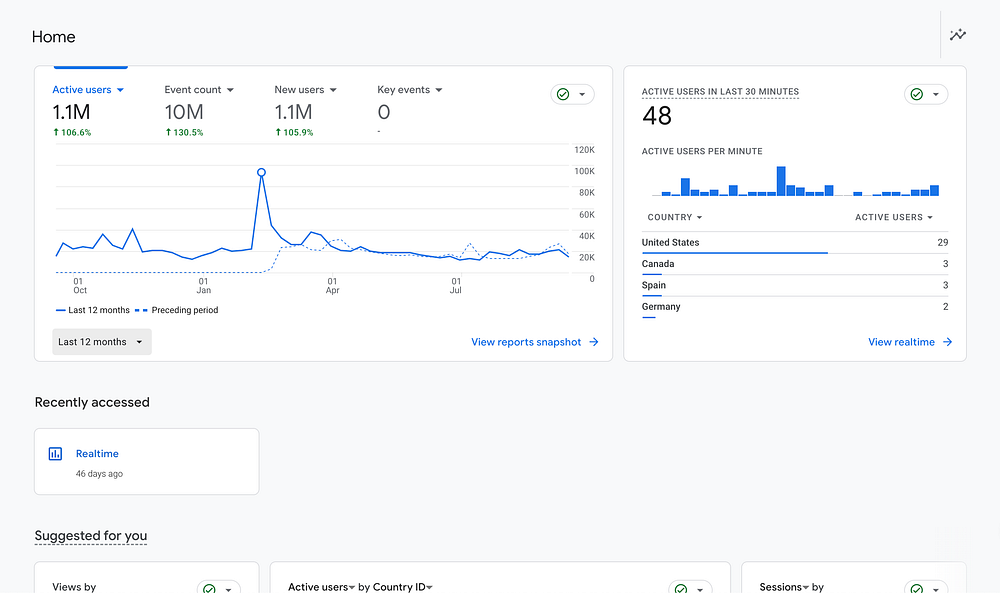This screenshot has height=593, width=1000.
Task: Click checkmark icon on Views by card
Action: (x=209, y=588)
